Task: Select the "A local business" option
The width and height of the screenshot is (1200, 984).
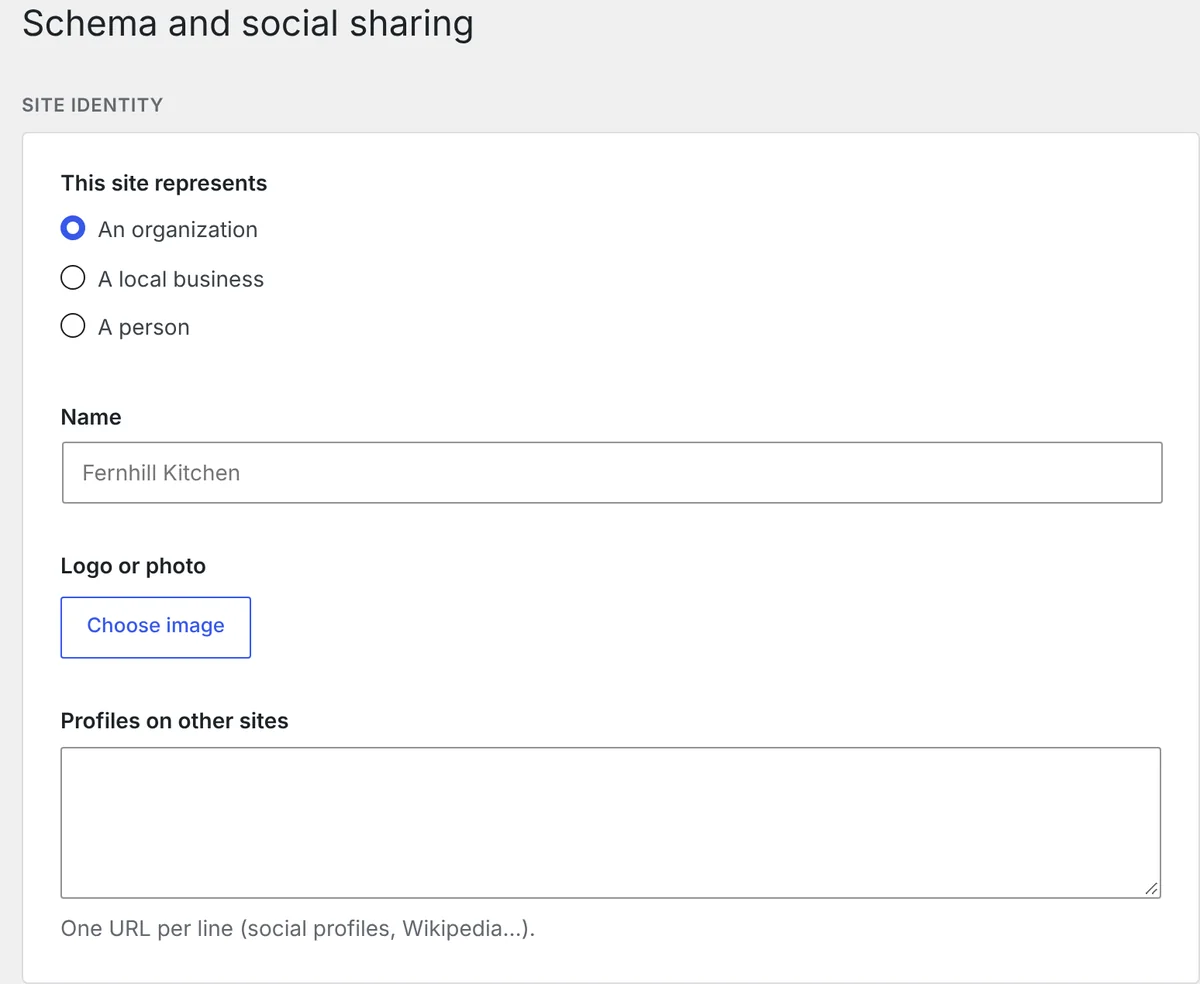Action: click(x=73, y=278)
